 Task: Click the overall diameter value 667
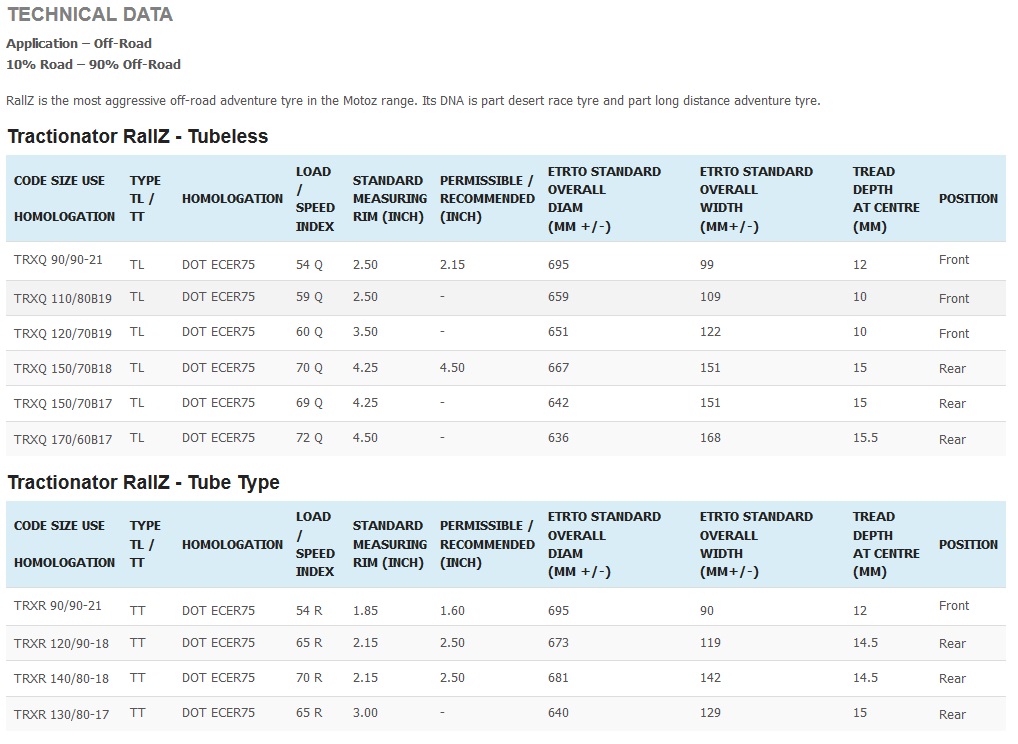(x=558, y=368)
